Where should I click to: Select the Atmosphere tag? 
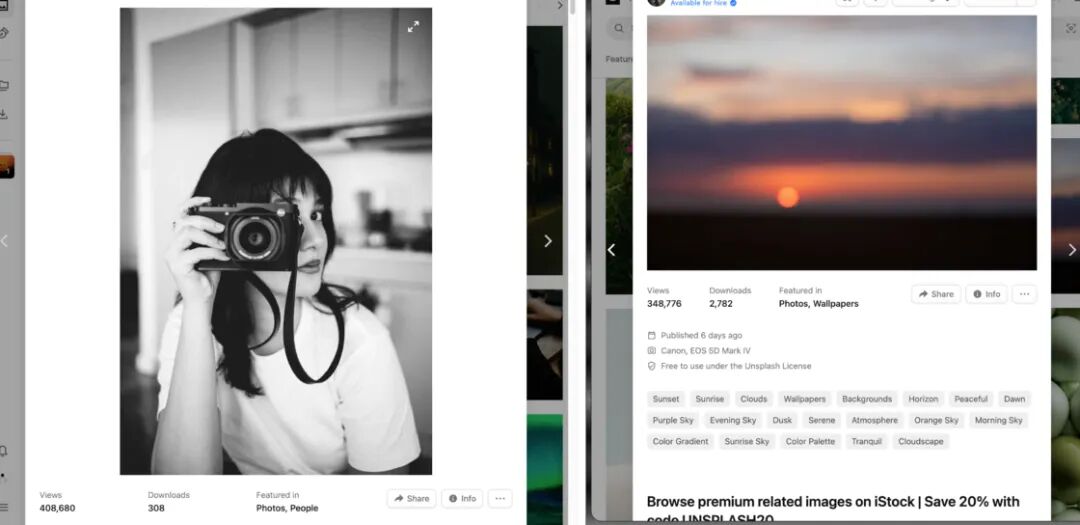coord(875,420)
